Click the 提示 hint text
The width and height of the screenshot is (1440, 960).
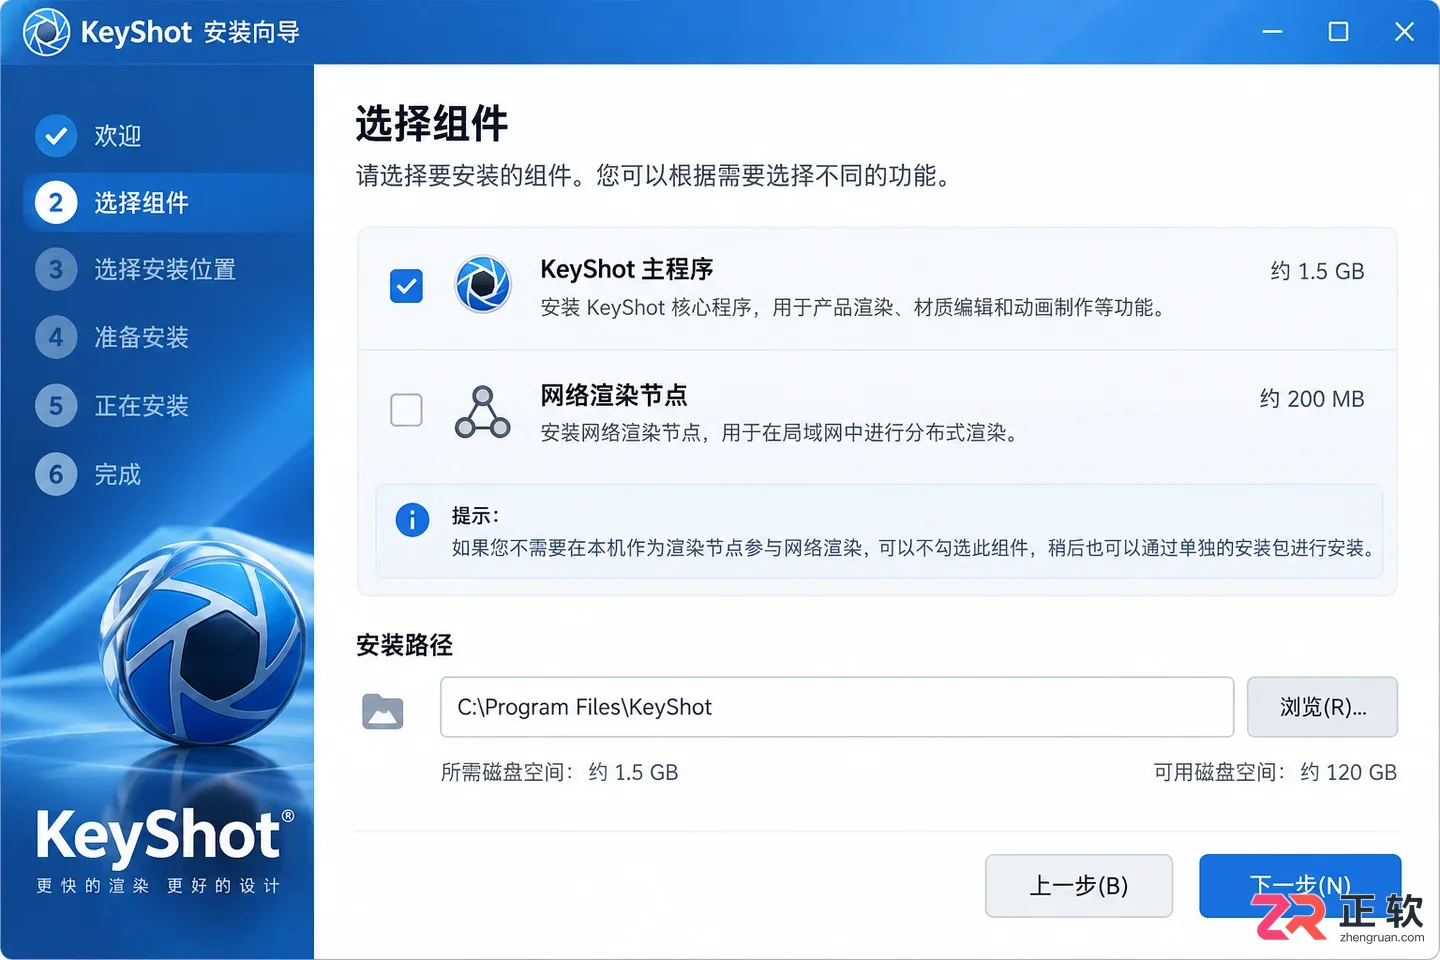[475, 516]
